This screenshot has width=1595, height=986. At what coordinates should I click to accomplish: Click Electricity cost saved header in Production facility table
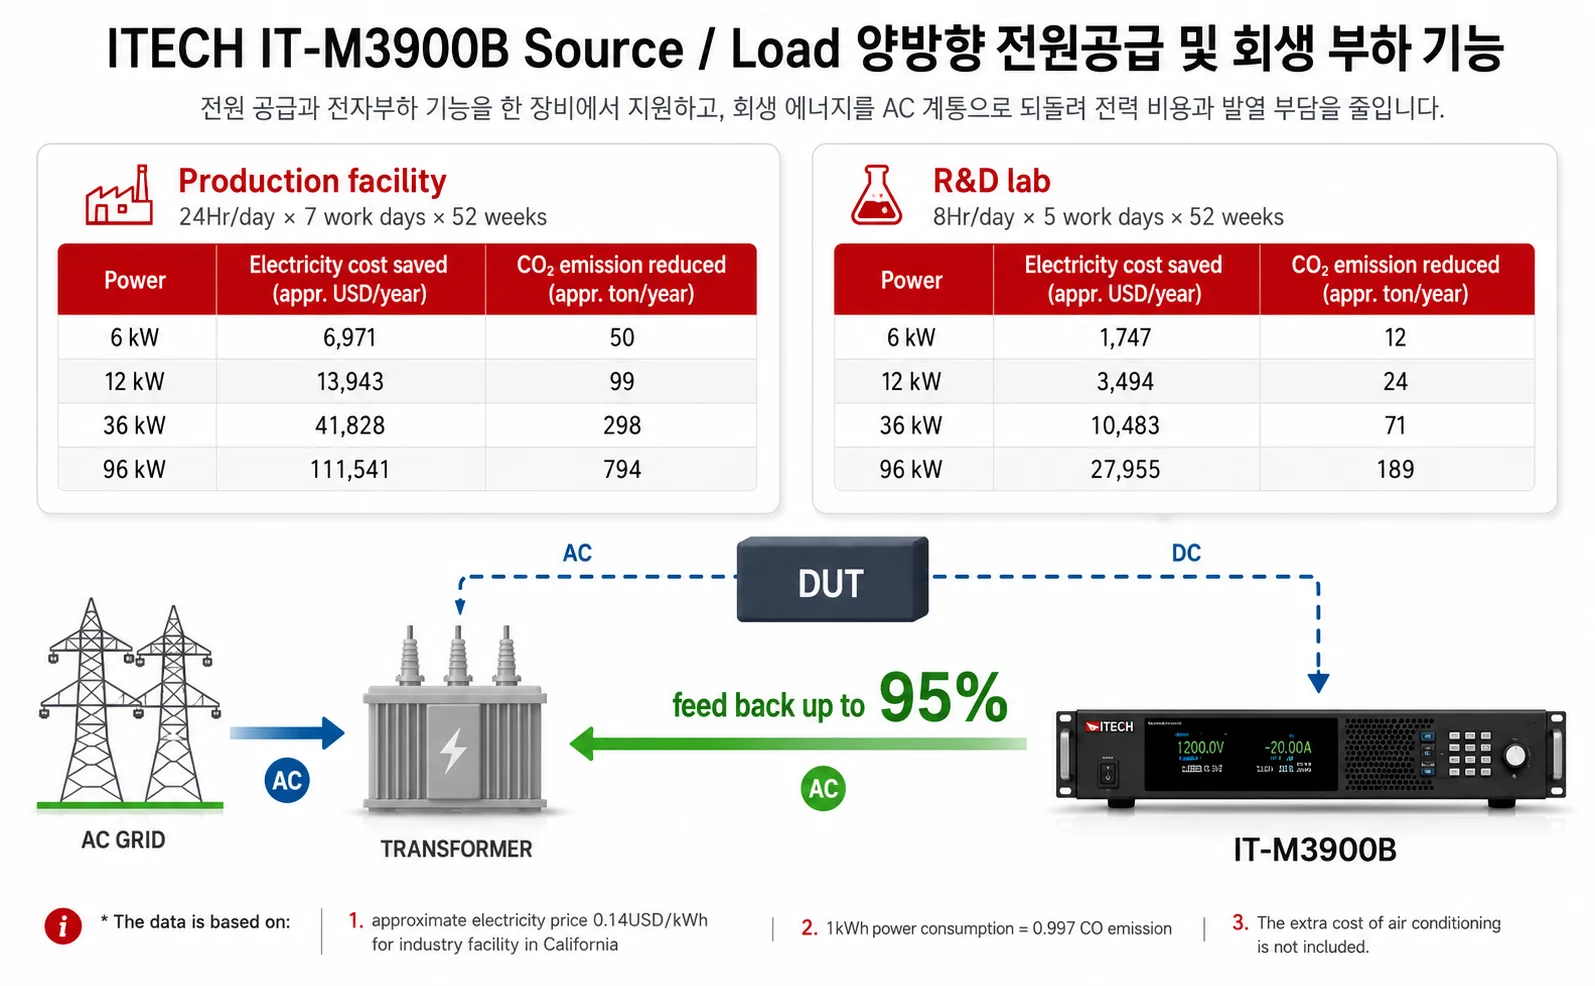pyautogui.click(x=349, y=279)
